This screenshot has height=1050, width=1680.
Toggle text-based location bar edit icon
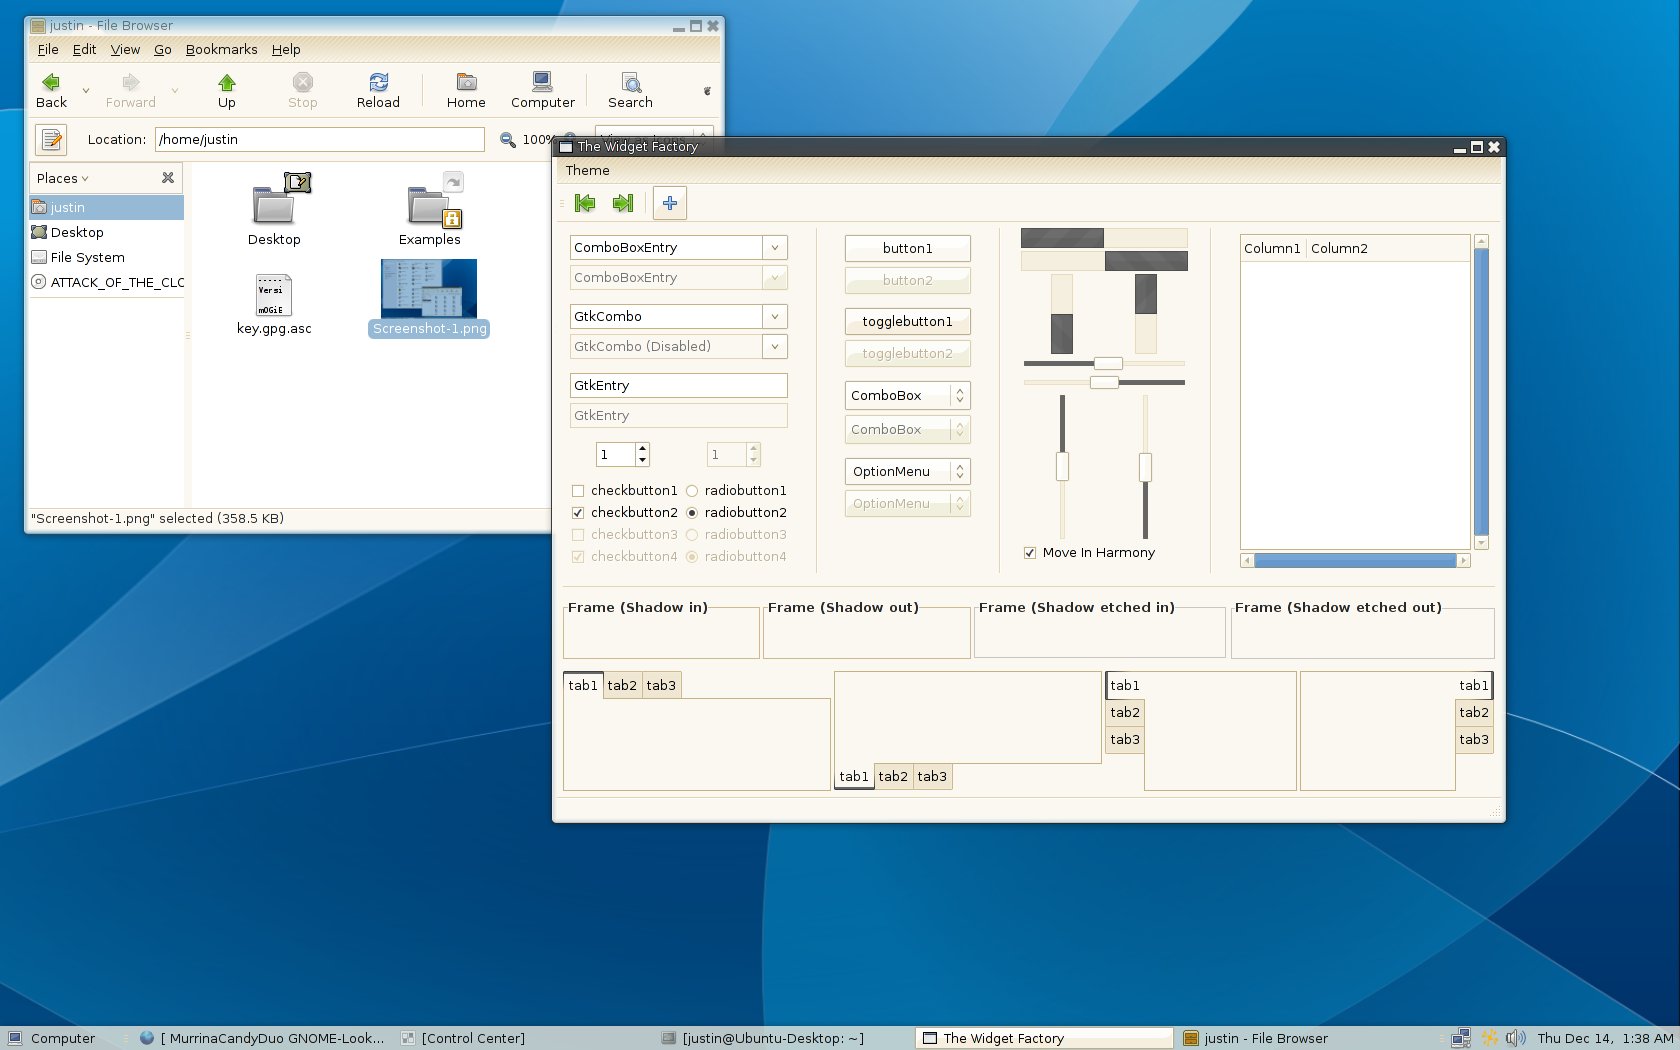51,139
